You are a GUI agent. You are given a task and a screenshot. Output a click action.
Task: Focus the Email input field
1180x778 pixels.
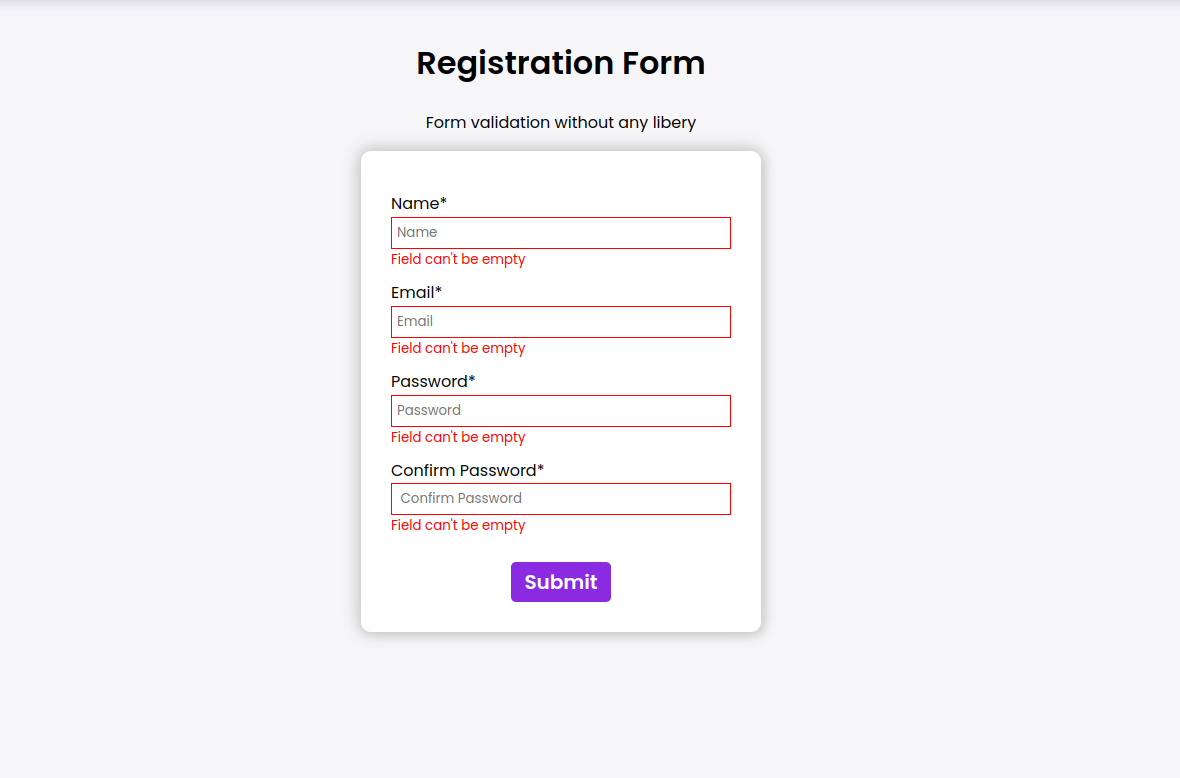[560, 322]
